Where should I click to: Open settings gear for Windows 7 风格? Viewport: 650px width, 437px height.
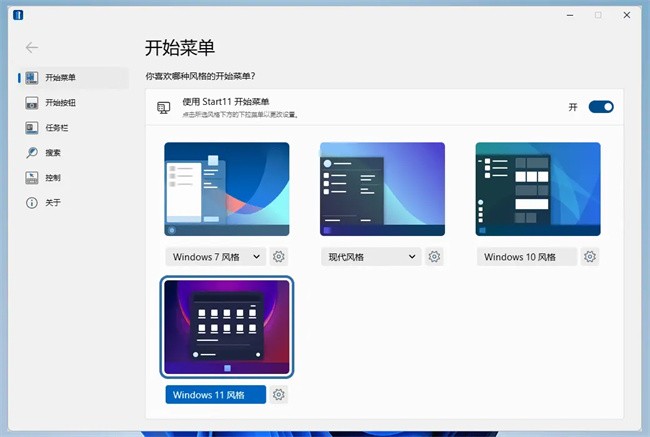coord(279,257)
